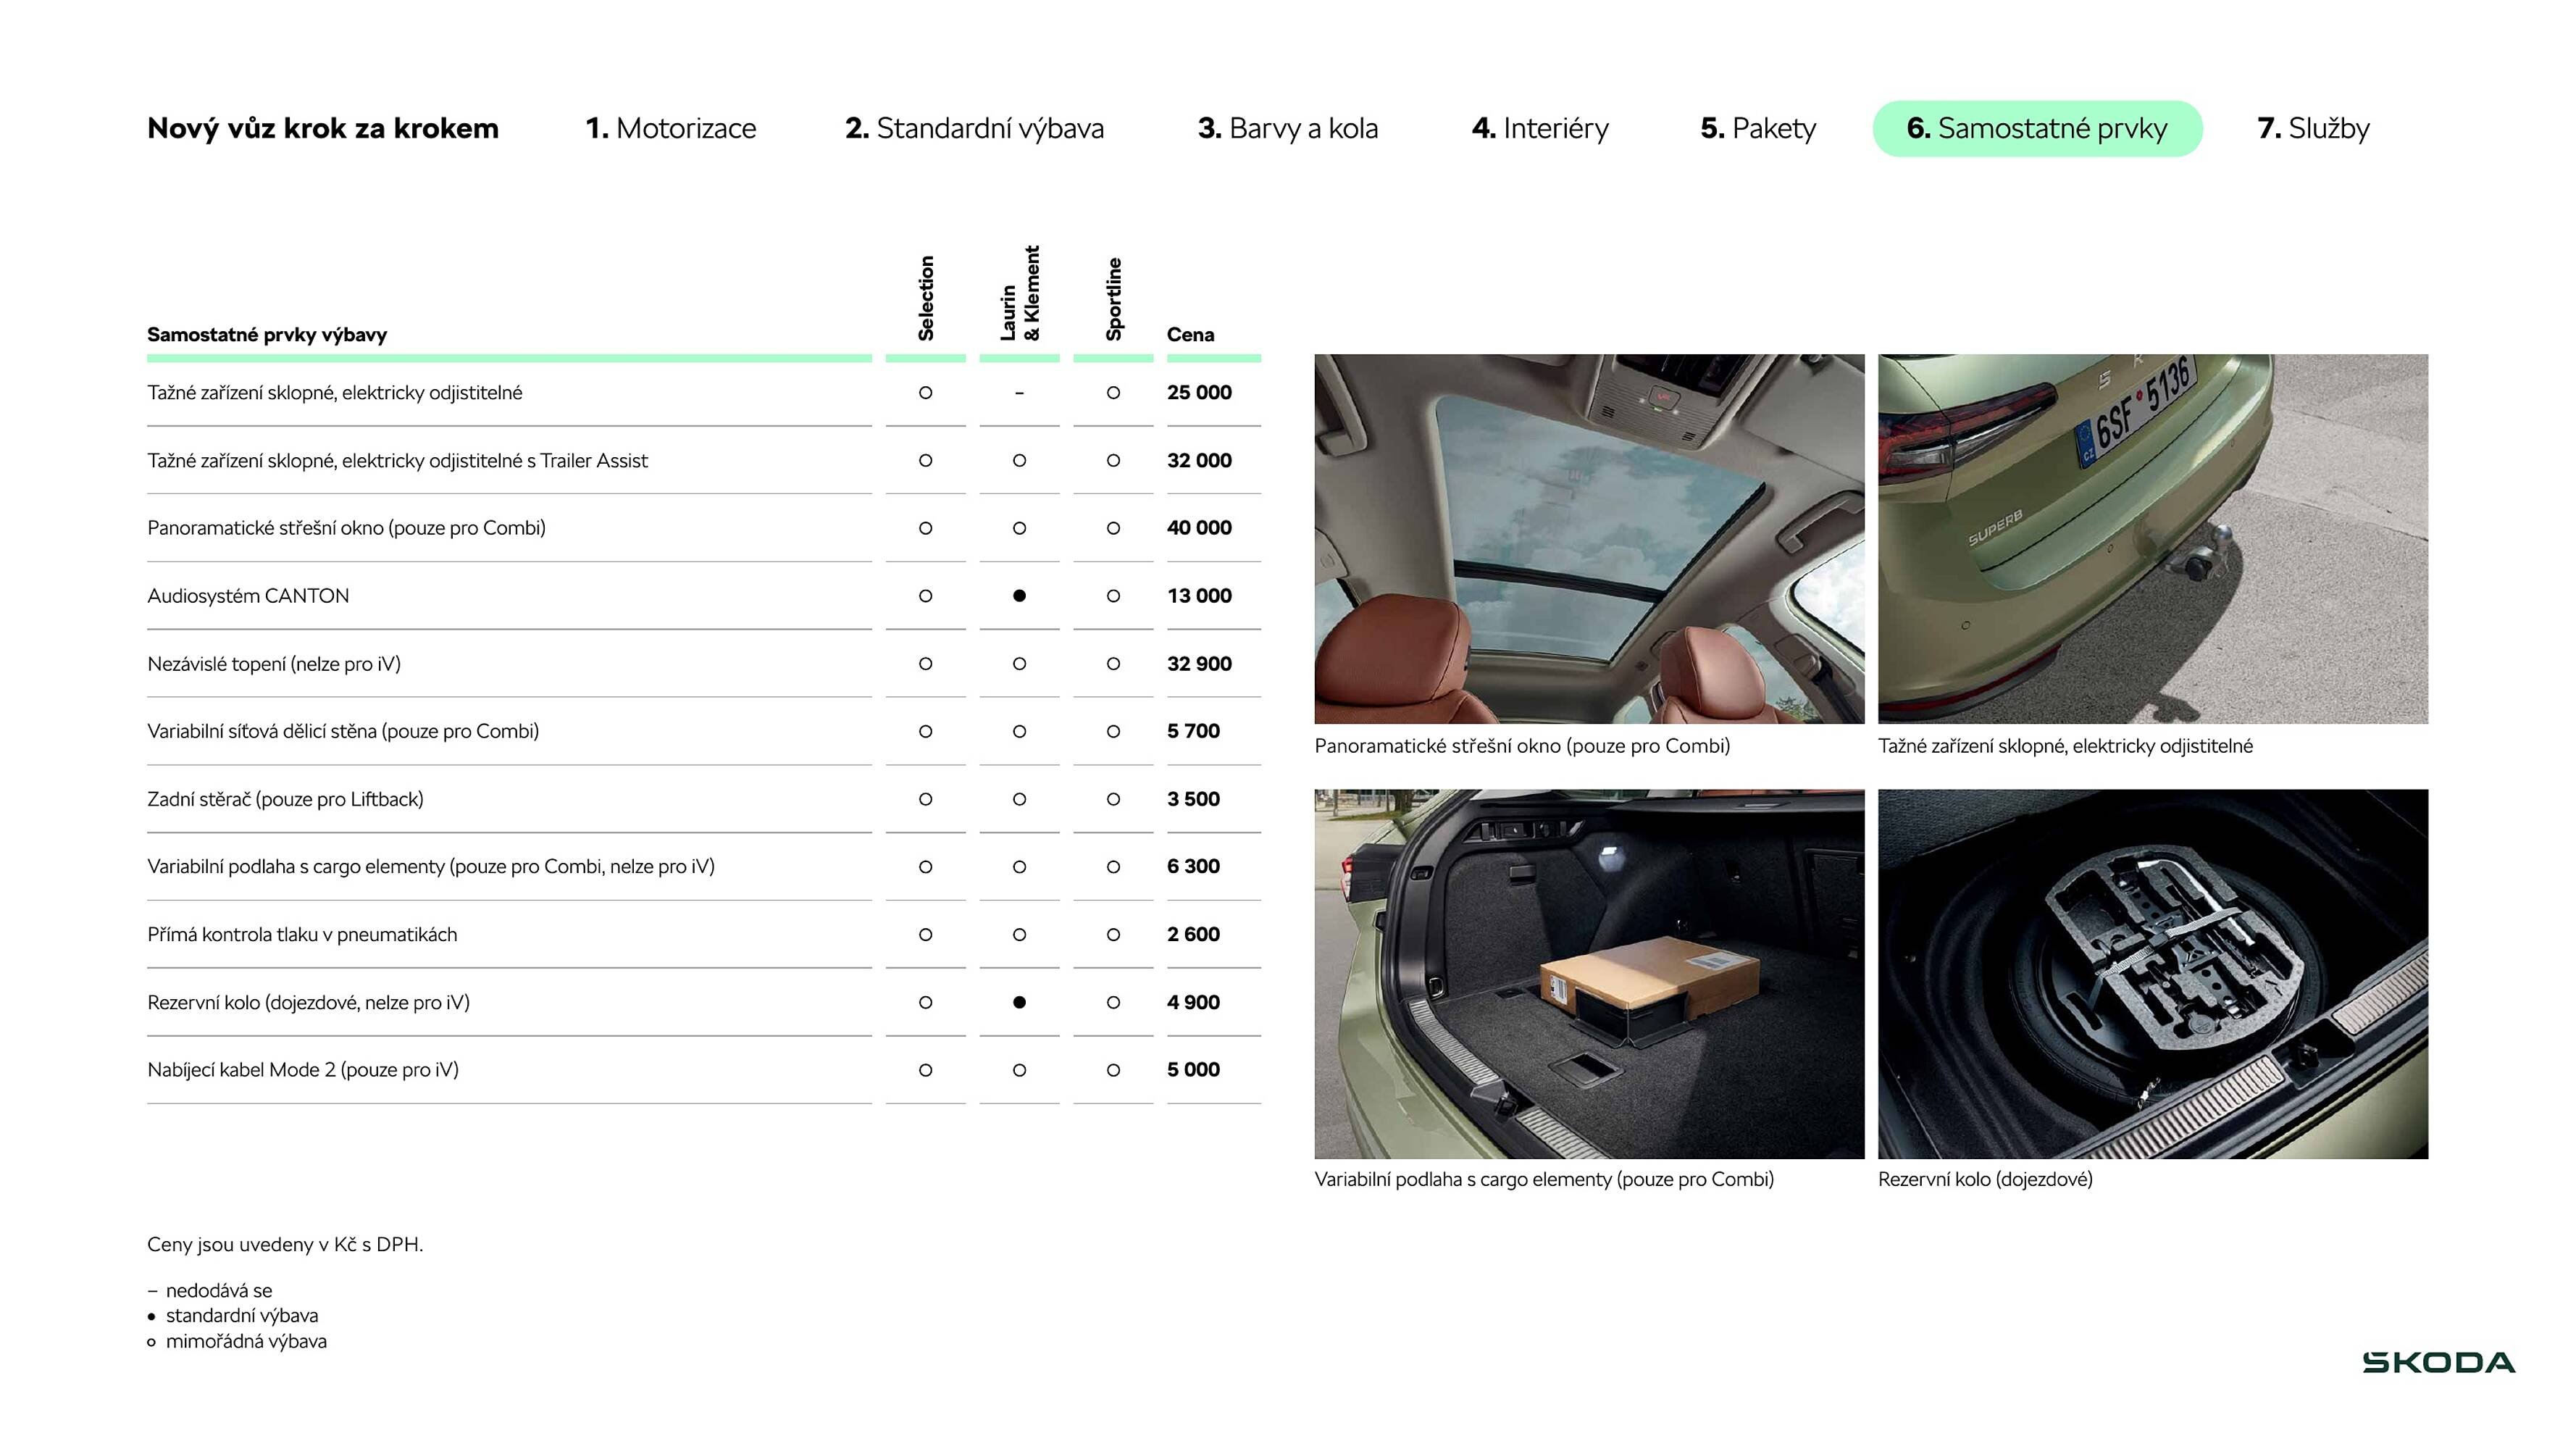Image resolution: width=2576 pixels, height=1449 pixels.
Task: Switch to Standardní výbava tab
Action: 974,128
